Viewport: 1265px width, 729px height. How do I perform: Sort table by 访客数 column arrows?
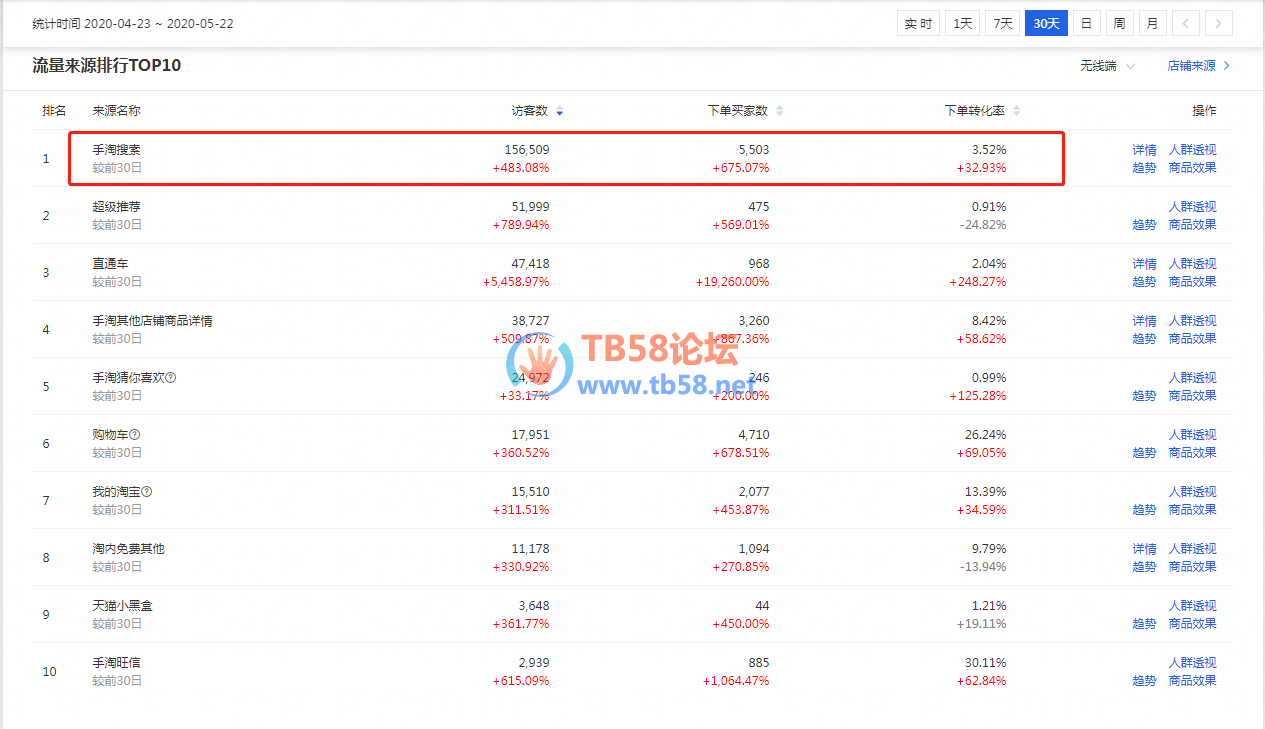pos(559,111)
